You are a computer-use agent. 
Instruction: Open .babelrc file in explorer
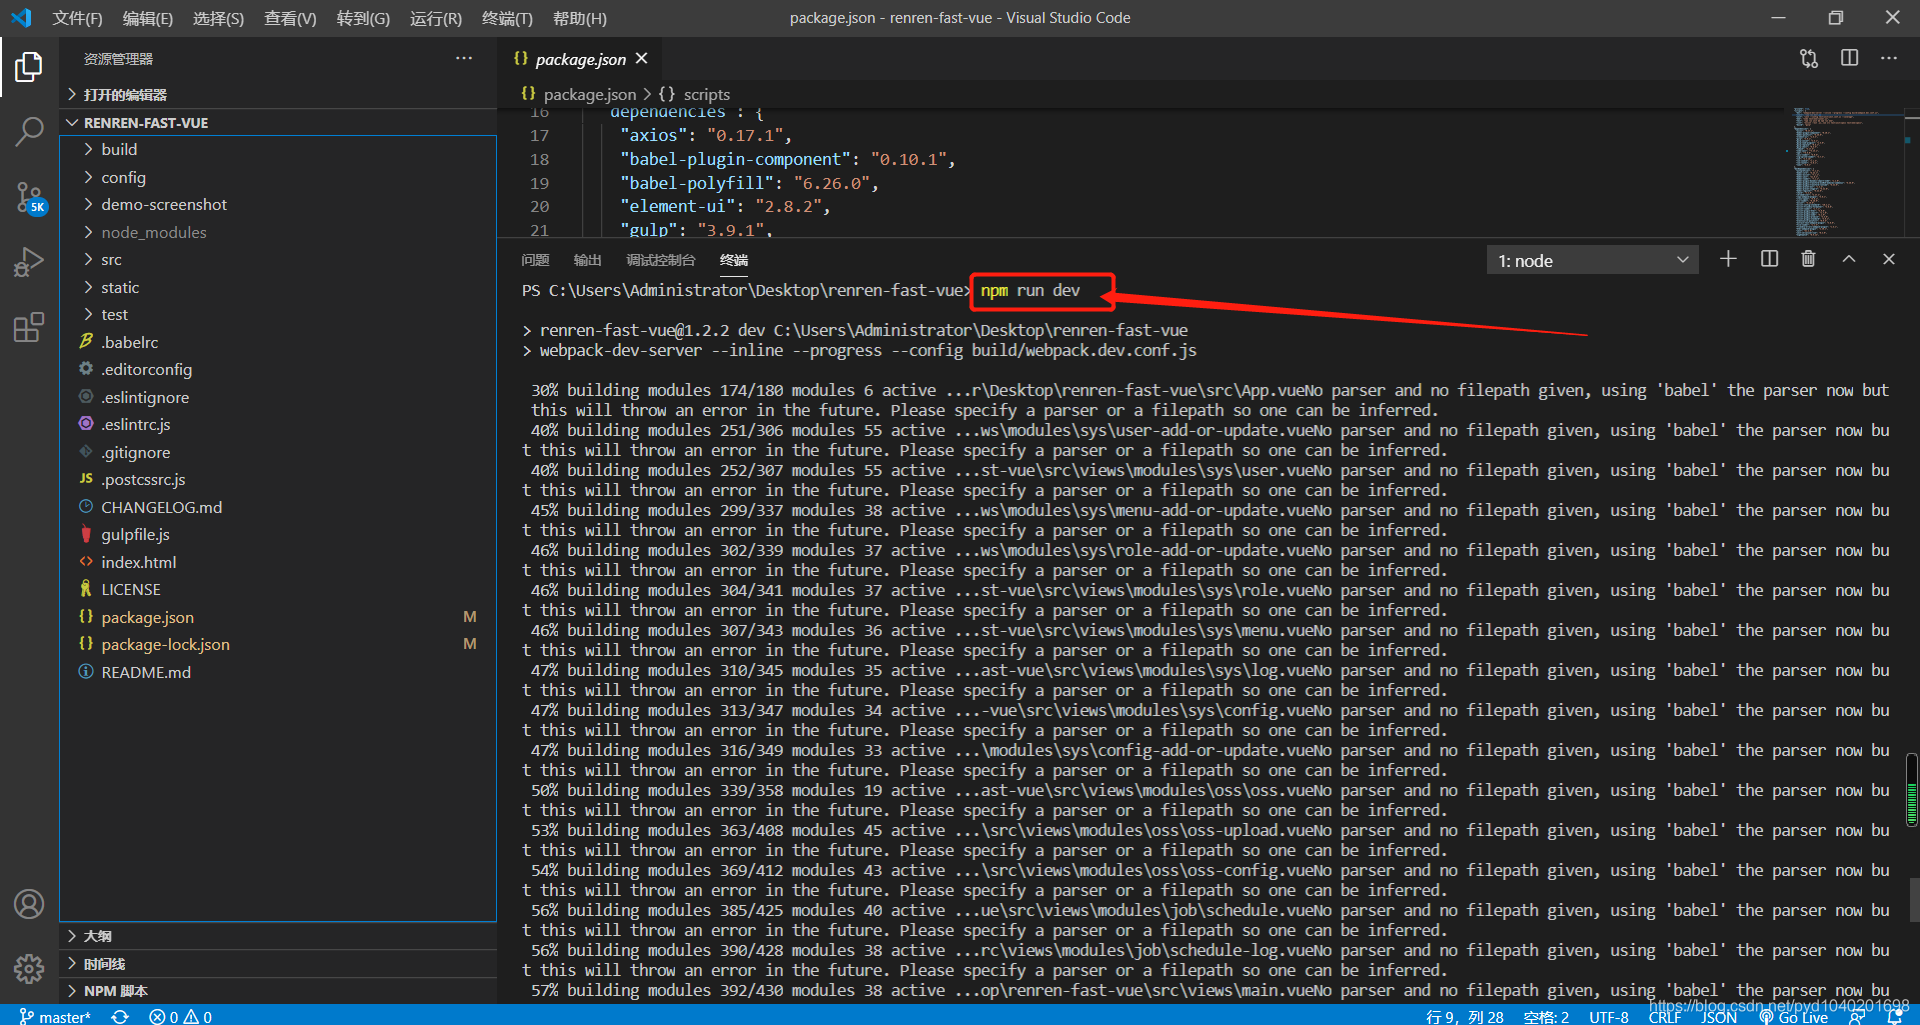278,342
